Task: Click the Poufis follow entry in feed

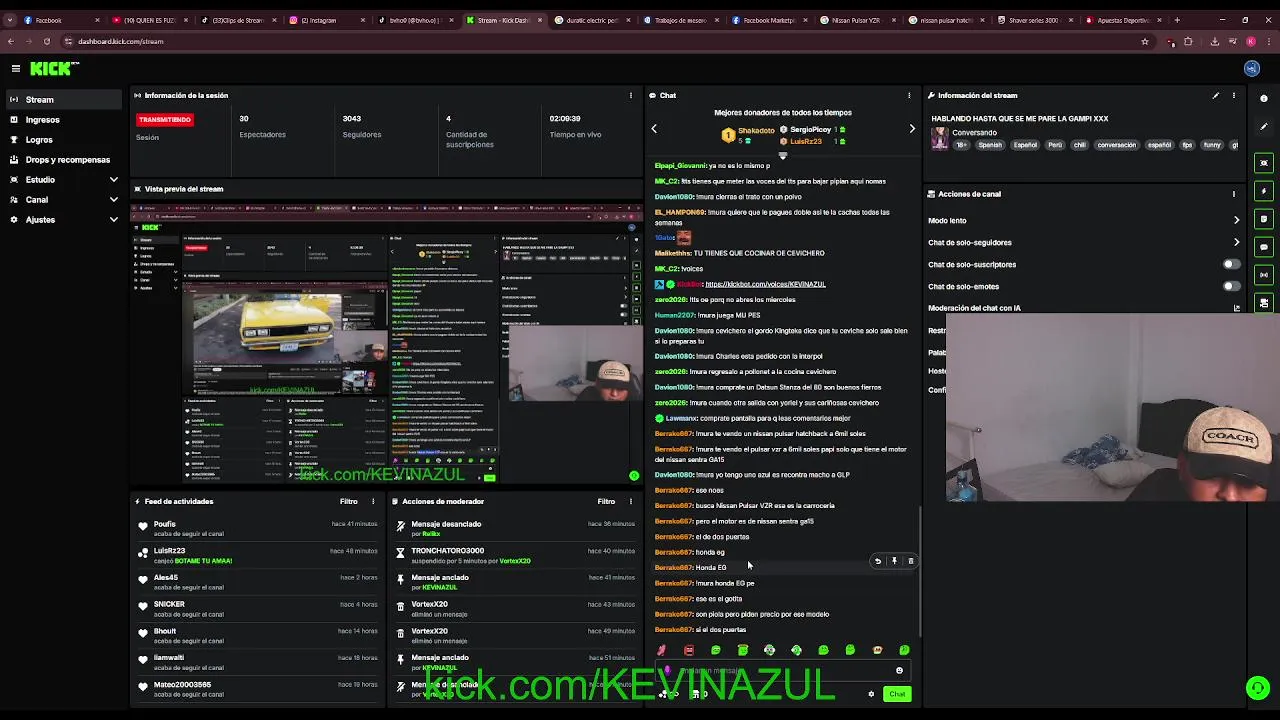Action: coord(257,528)
